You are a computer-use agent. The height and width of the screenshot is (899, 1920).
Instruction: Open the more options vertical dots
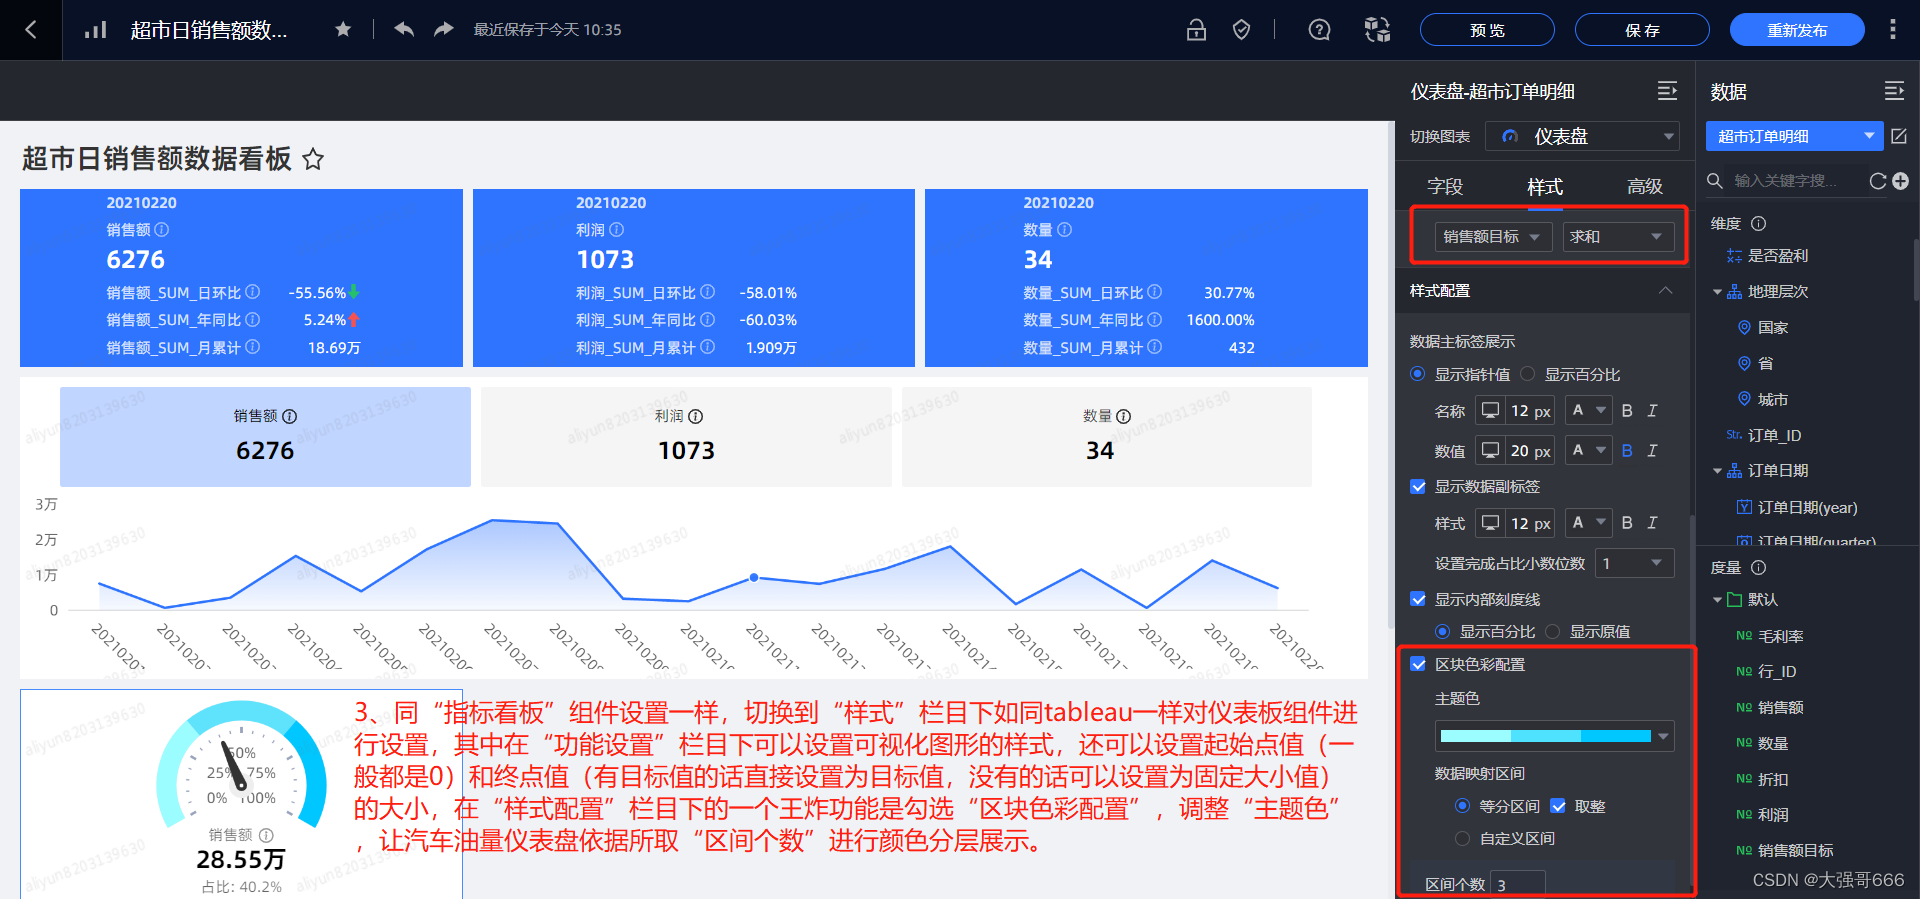(x=1893, y=30)
